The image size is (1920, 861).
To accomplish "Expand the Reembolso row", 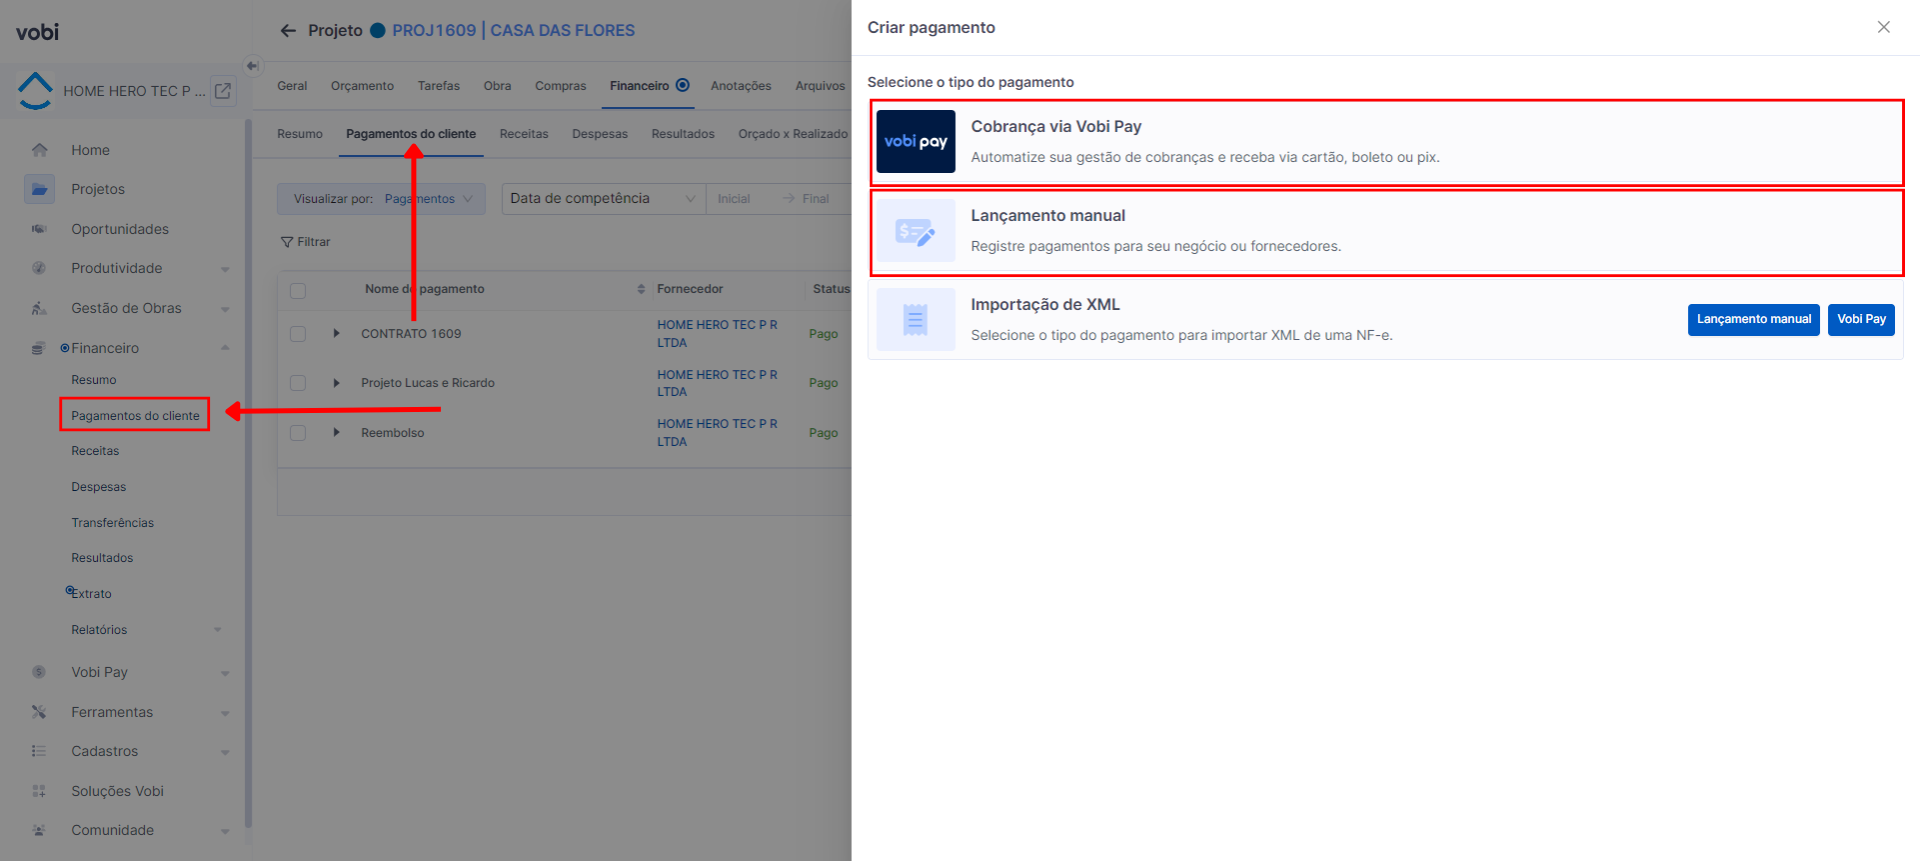I will coord(336,432).
